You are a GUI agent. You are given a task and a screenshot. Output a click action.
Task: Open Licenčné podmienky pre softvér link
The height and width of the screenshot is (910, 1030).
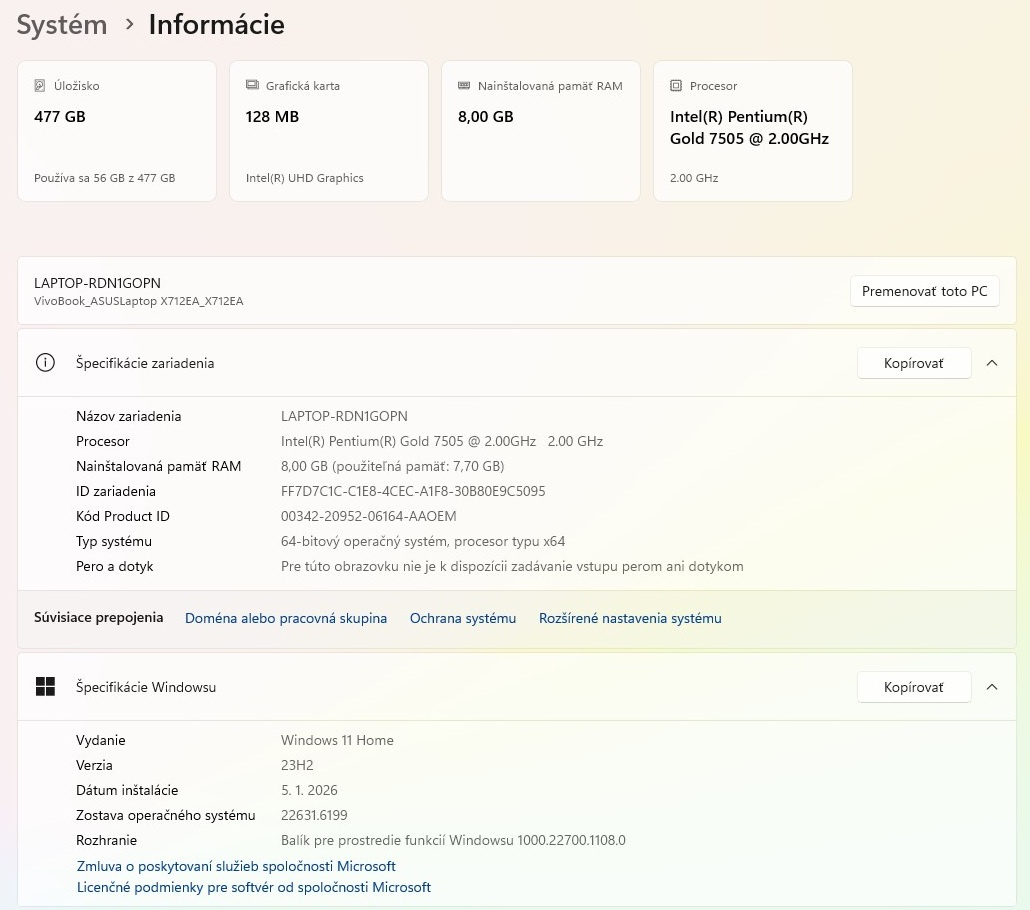[x=254, y=887]
